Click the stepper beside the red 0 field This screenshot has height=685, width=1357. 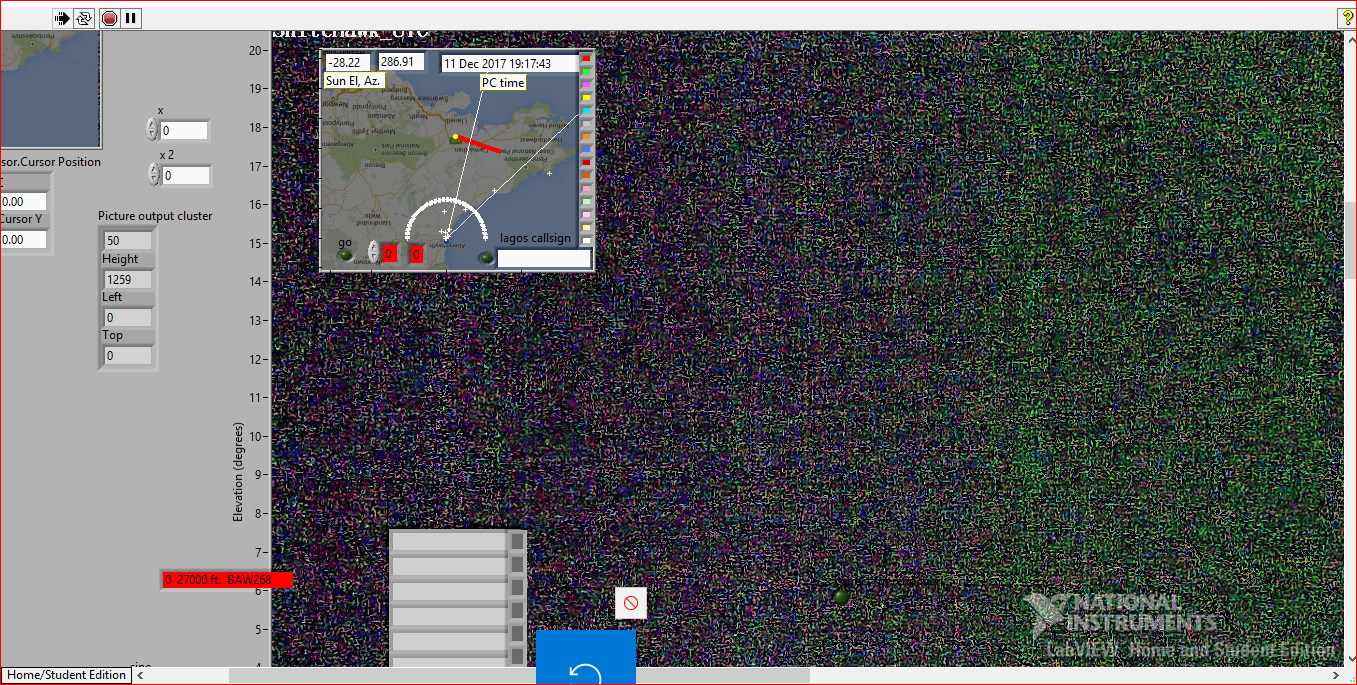tap(373, 253)
